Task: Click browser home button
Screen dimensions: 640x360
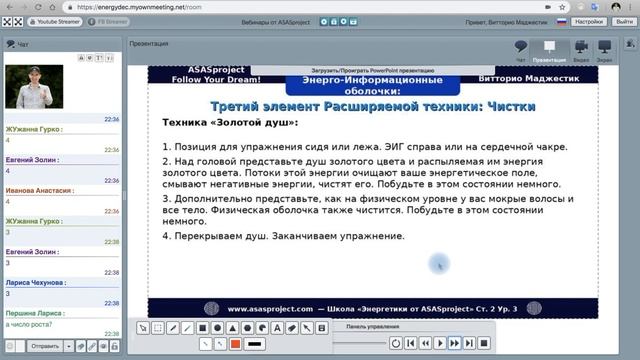Action: coord(53,7)
